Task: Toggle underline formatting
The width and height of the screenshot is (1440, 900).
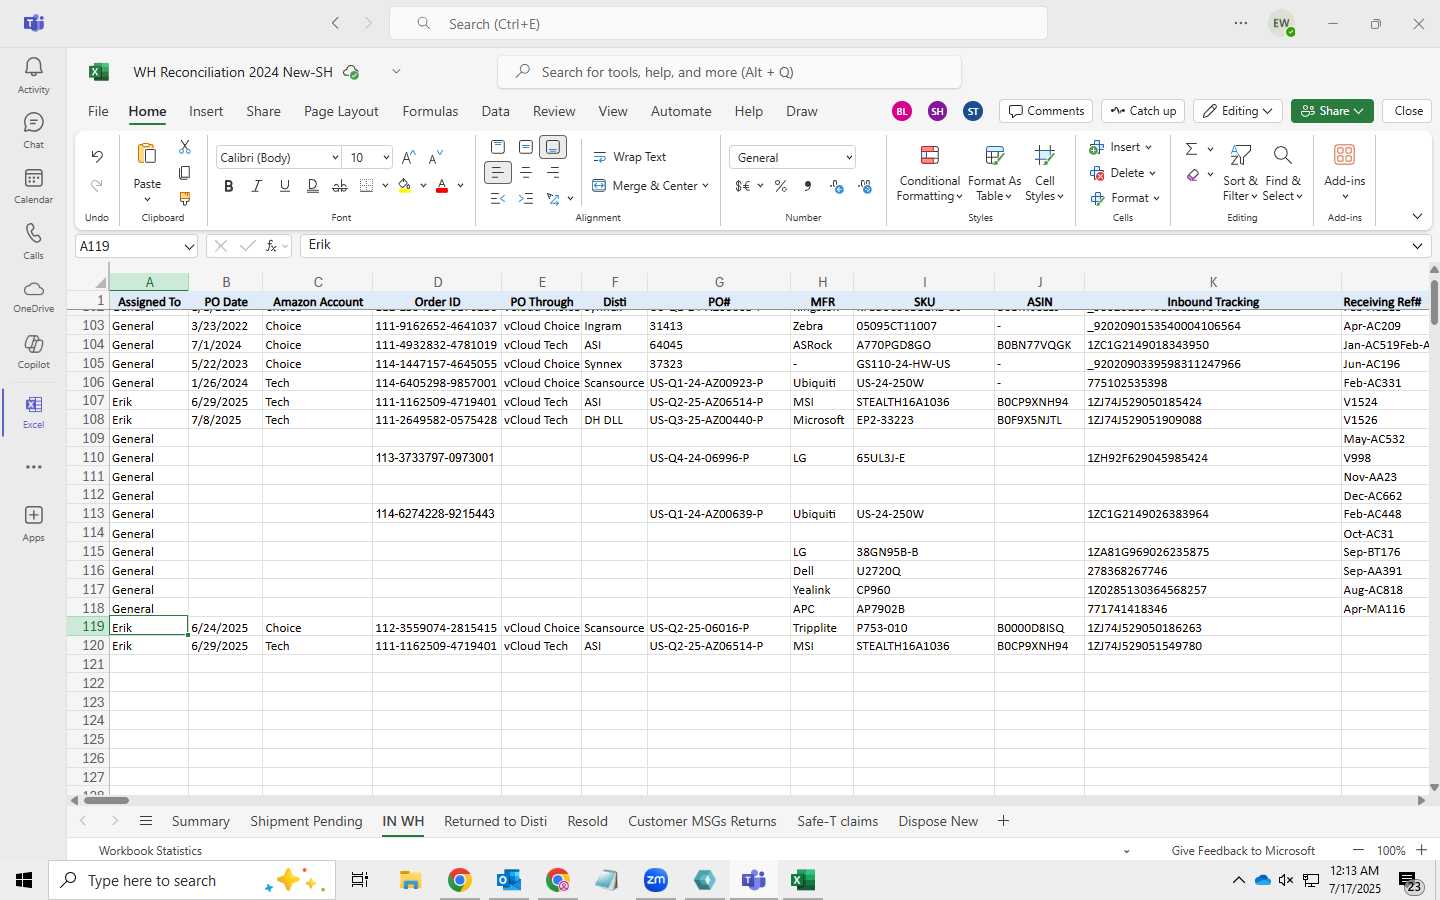Action: 285,186
